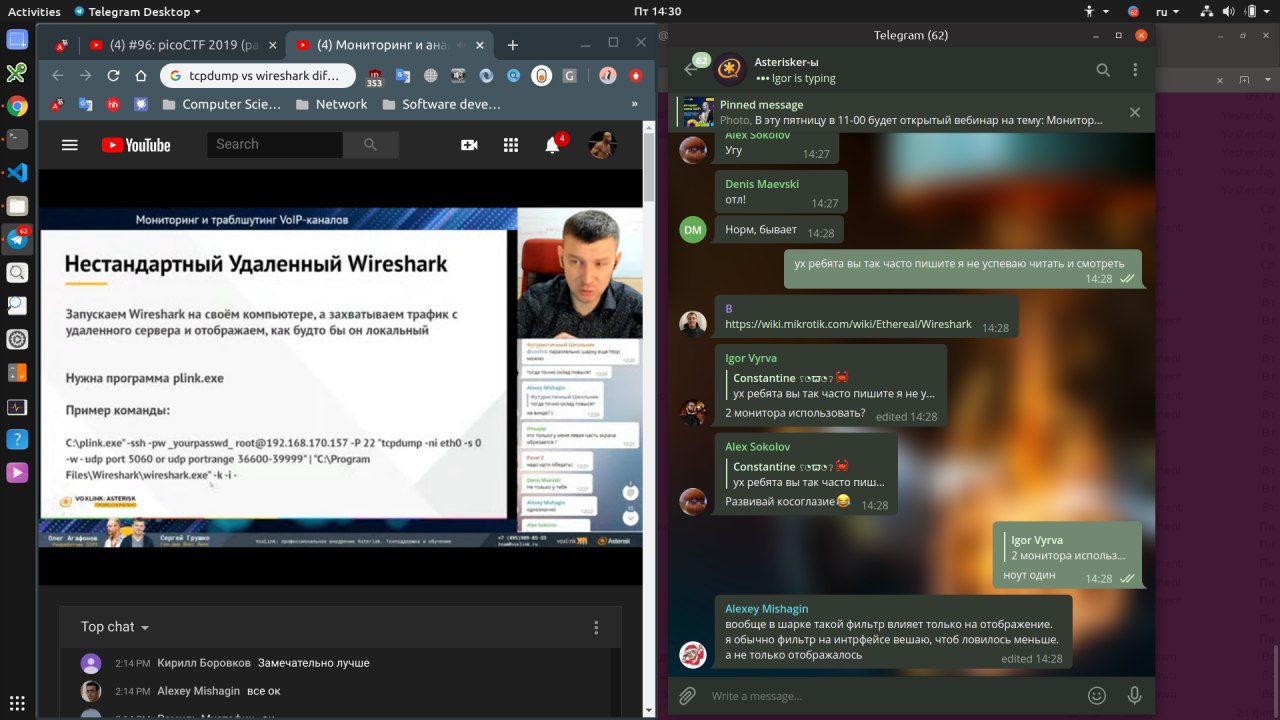Open the Telegram Desktop app menu
Screen dimensions: 1280x720
(x=137, y=12)
